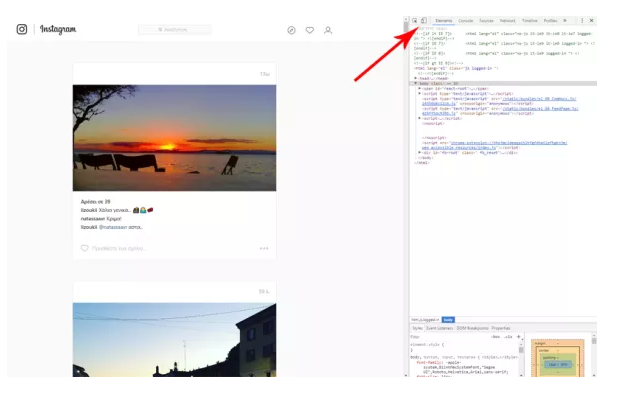Open the Event Listeners sidebar tab
The height and width of the screenshot is (394, 622).
(x=439, y=328)
